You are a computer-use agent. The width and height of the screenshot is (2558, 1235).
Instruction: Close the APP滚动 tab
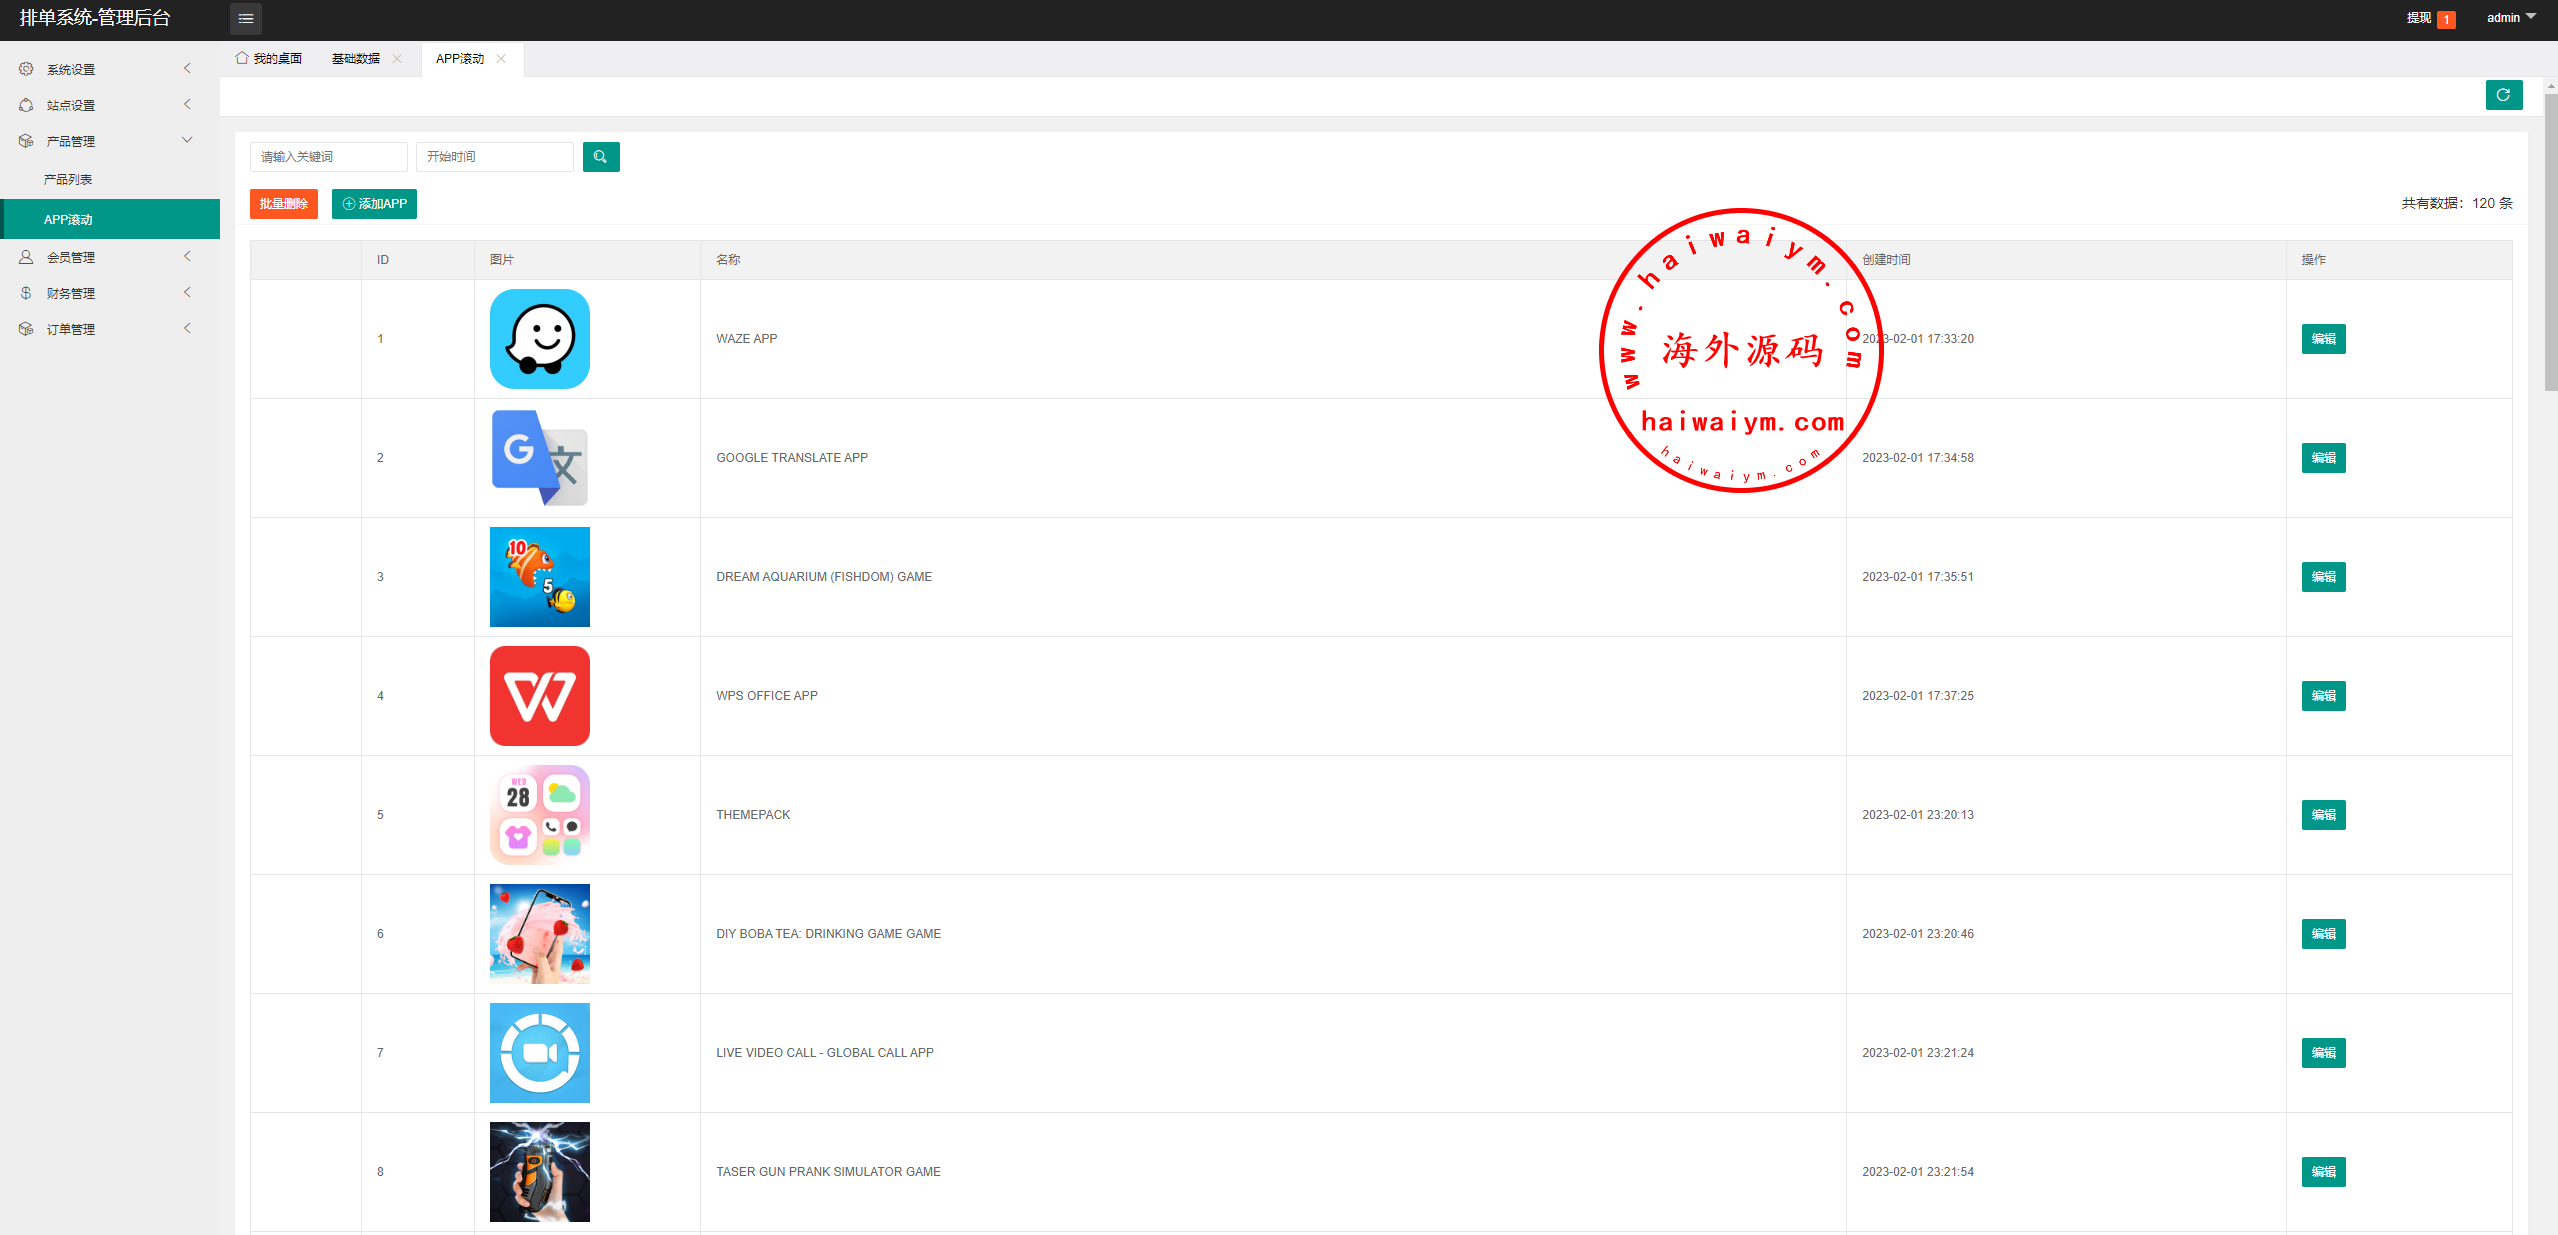[501, 59]
